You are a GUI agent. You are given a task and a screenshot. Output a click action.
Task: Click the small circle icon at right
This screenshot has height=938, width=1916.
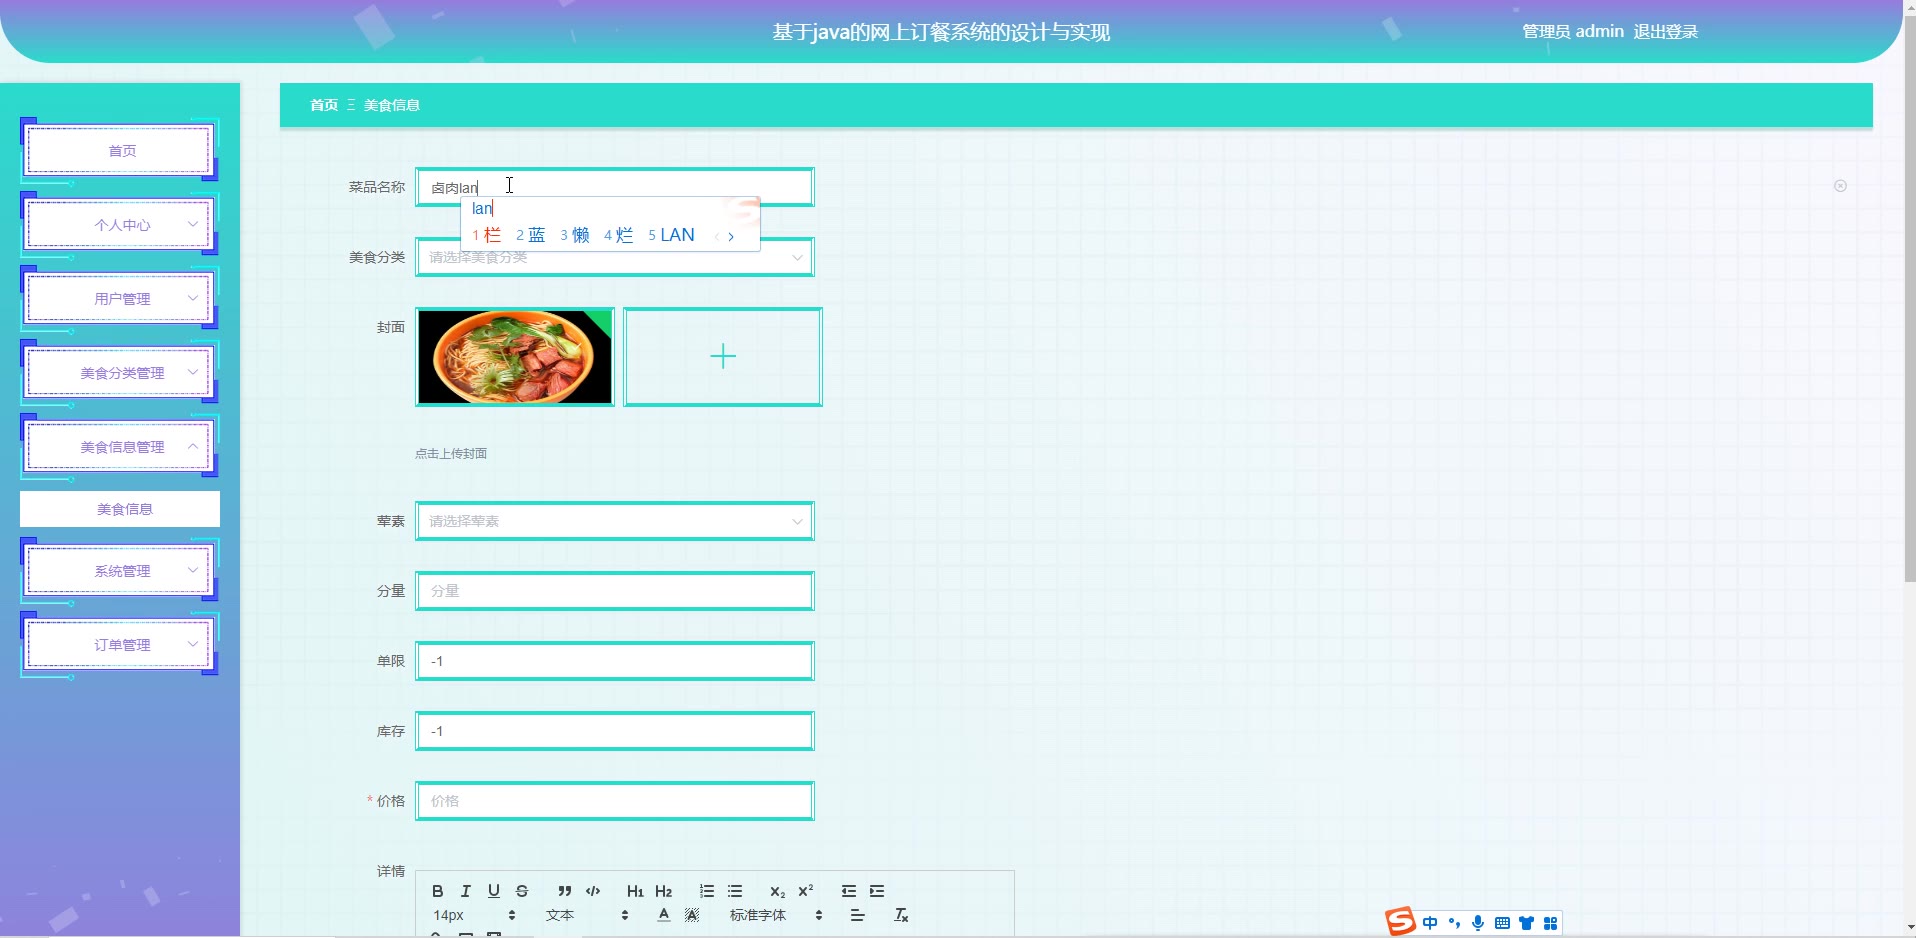click(x=1840, y=186)
